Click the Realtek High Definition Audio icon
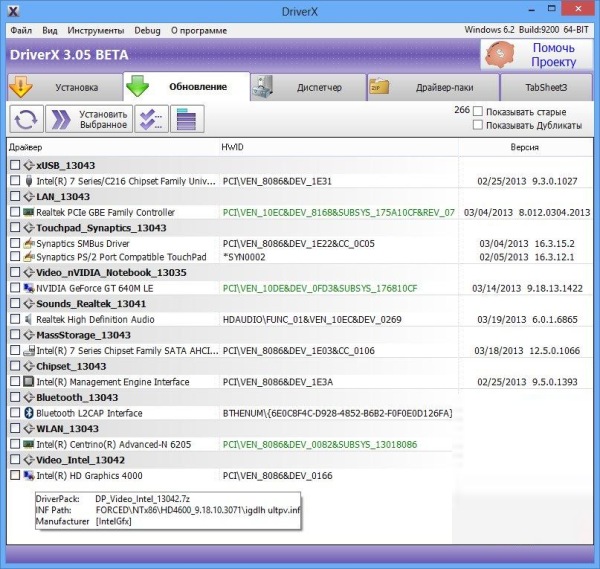The height and width of the screenshot is (569, 600). tap(28, 319)
